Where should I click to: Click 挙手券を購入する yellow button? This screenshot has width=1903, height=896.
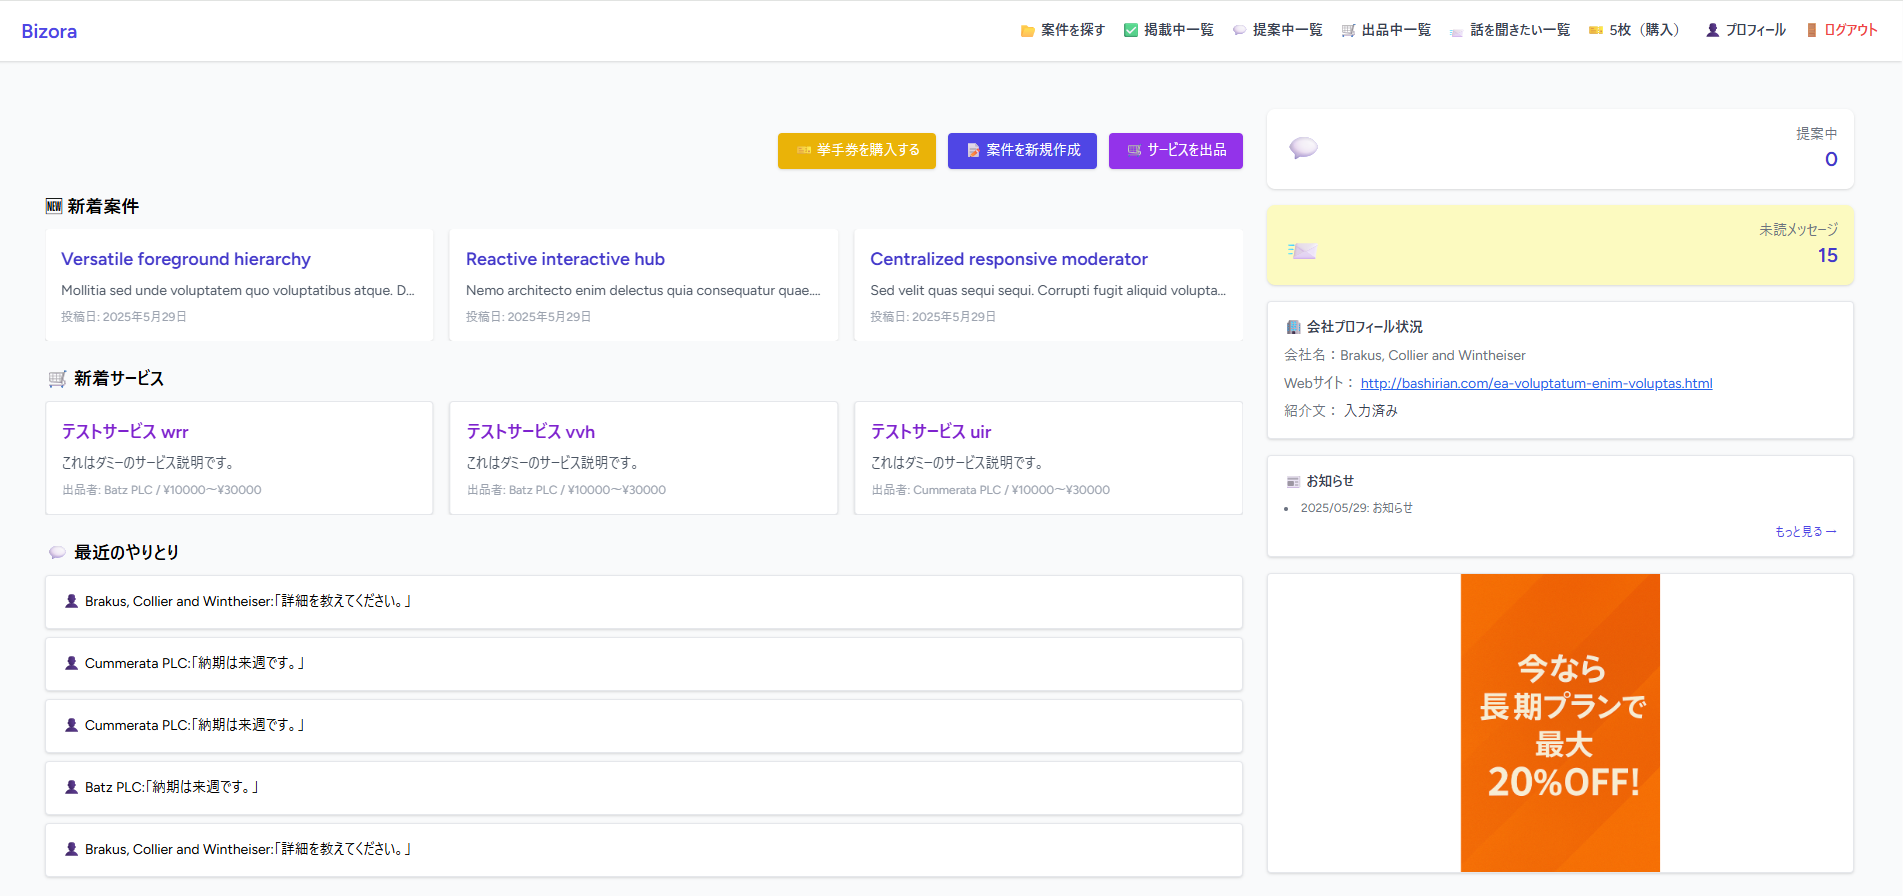[x=857, y=151]
